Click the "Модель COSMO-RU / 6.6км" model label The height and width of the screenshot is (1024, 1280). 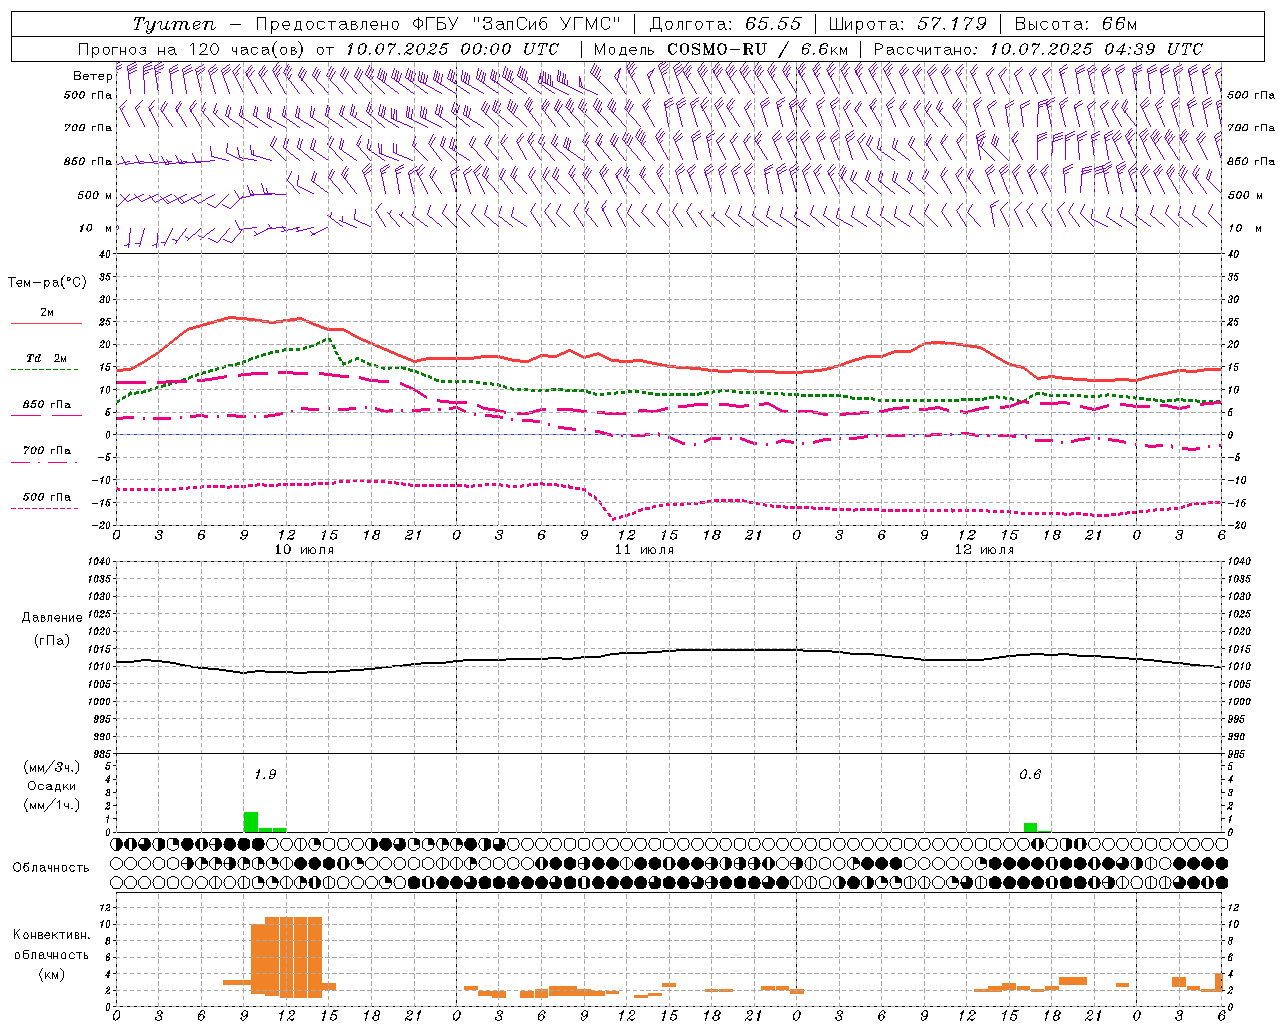click(x=721, y=49)
